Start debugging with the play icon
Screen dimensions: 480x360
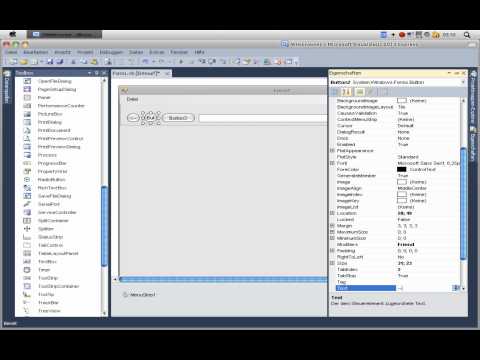coord(181,61)
